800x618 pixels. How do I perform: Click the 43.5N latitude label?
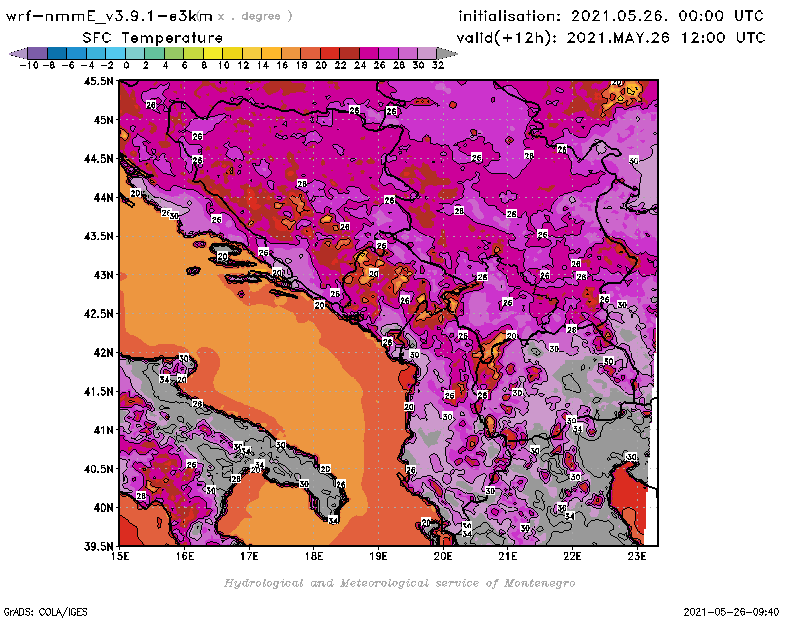pos(98,236)
